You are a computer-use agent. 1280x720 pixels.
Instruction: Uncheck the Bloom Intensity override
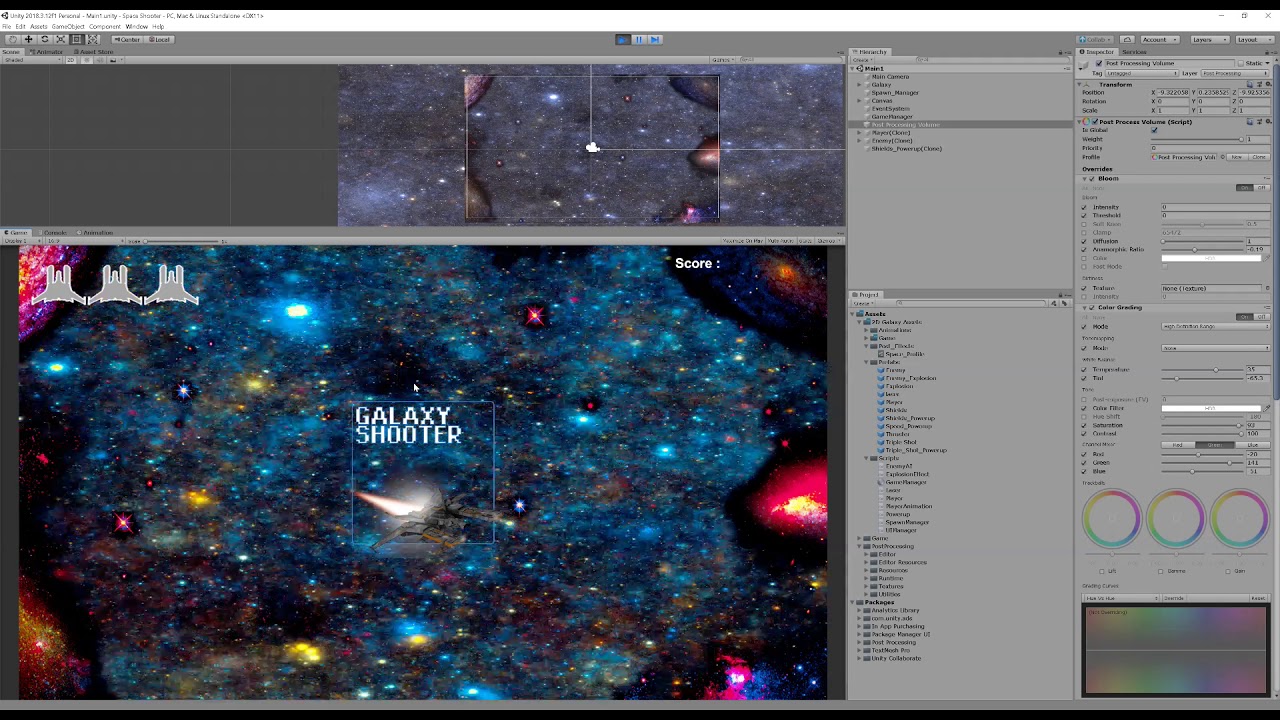(x=1084, y=207)
